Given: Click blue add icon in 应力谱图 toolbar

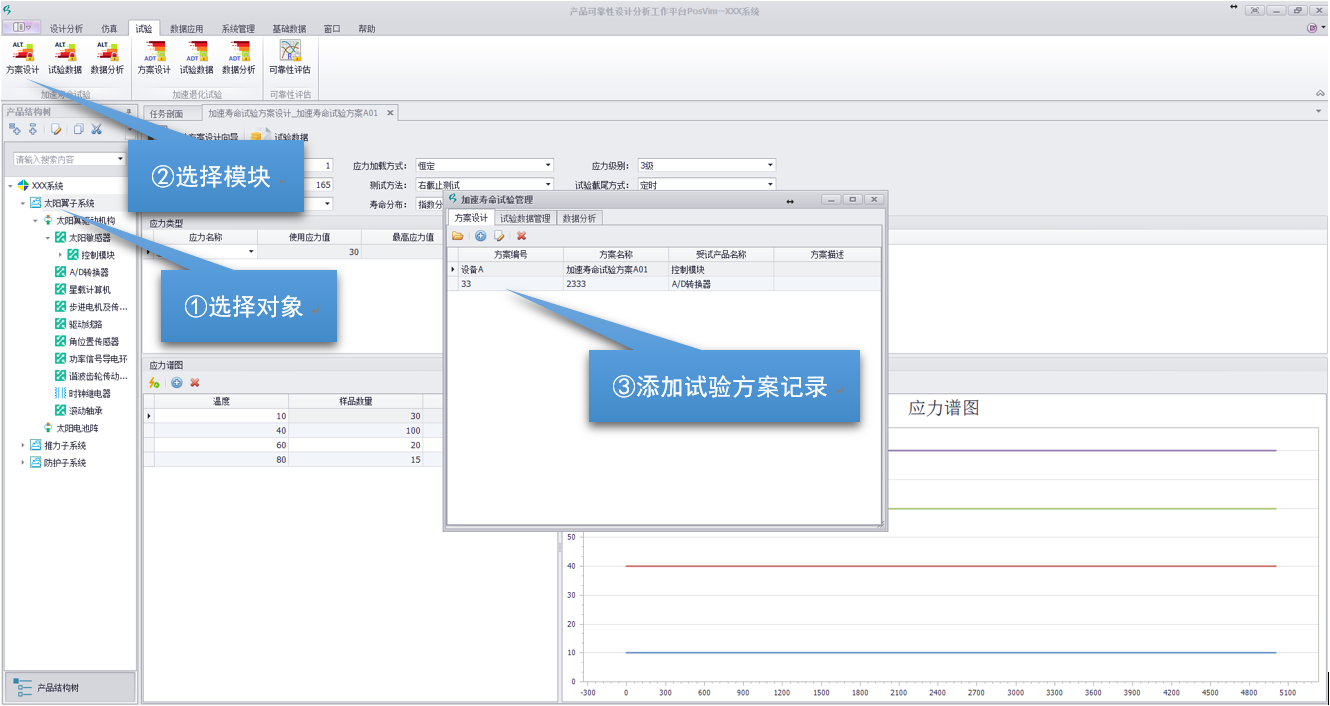Looking at the screenshot, I should point(177,383).
